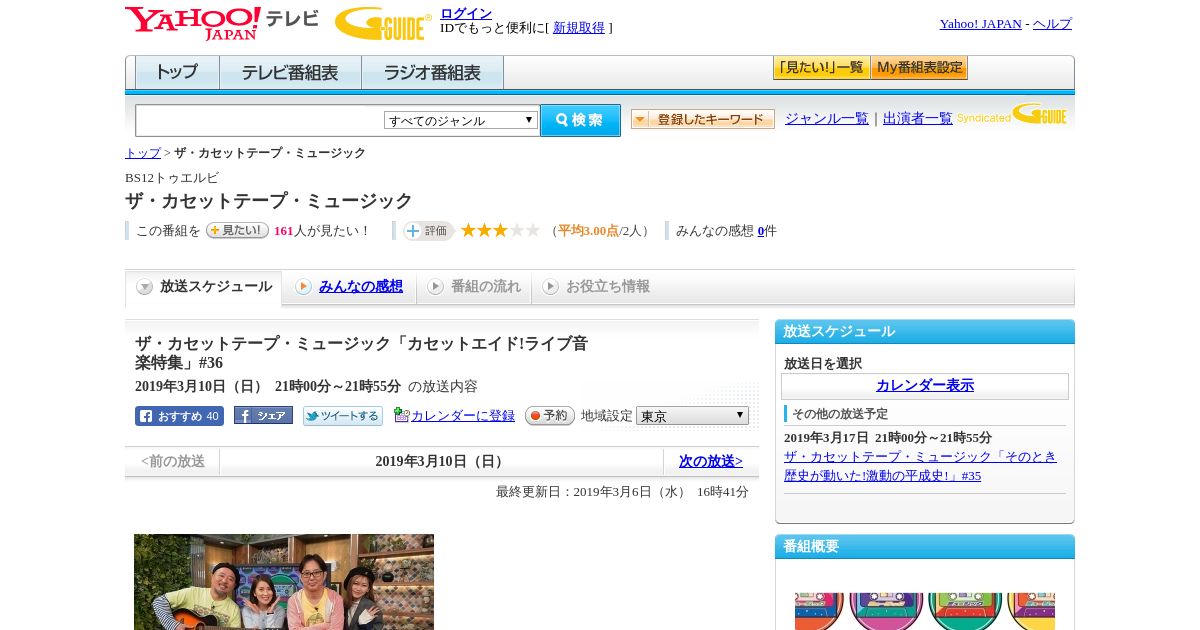
Task: Open the My番組表設定 button
Action: point(919,68)
